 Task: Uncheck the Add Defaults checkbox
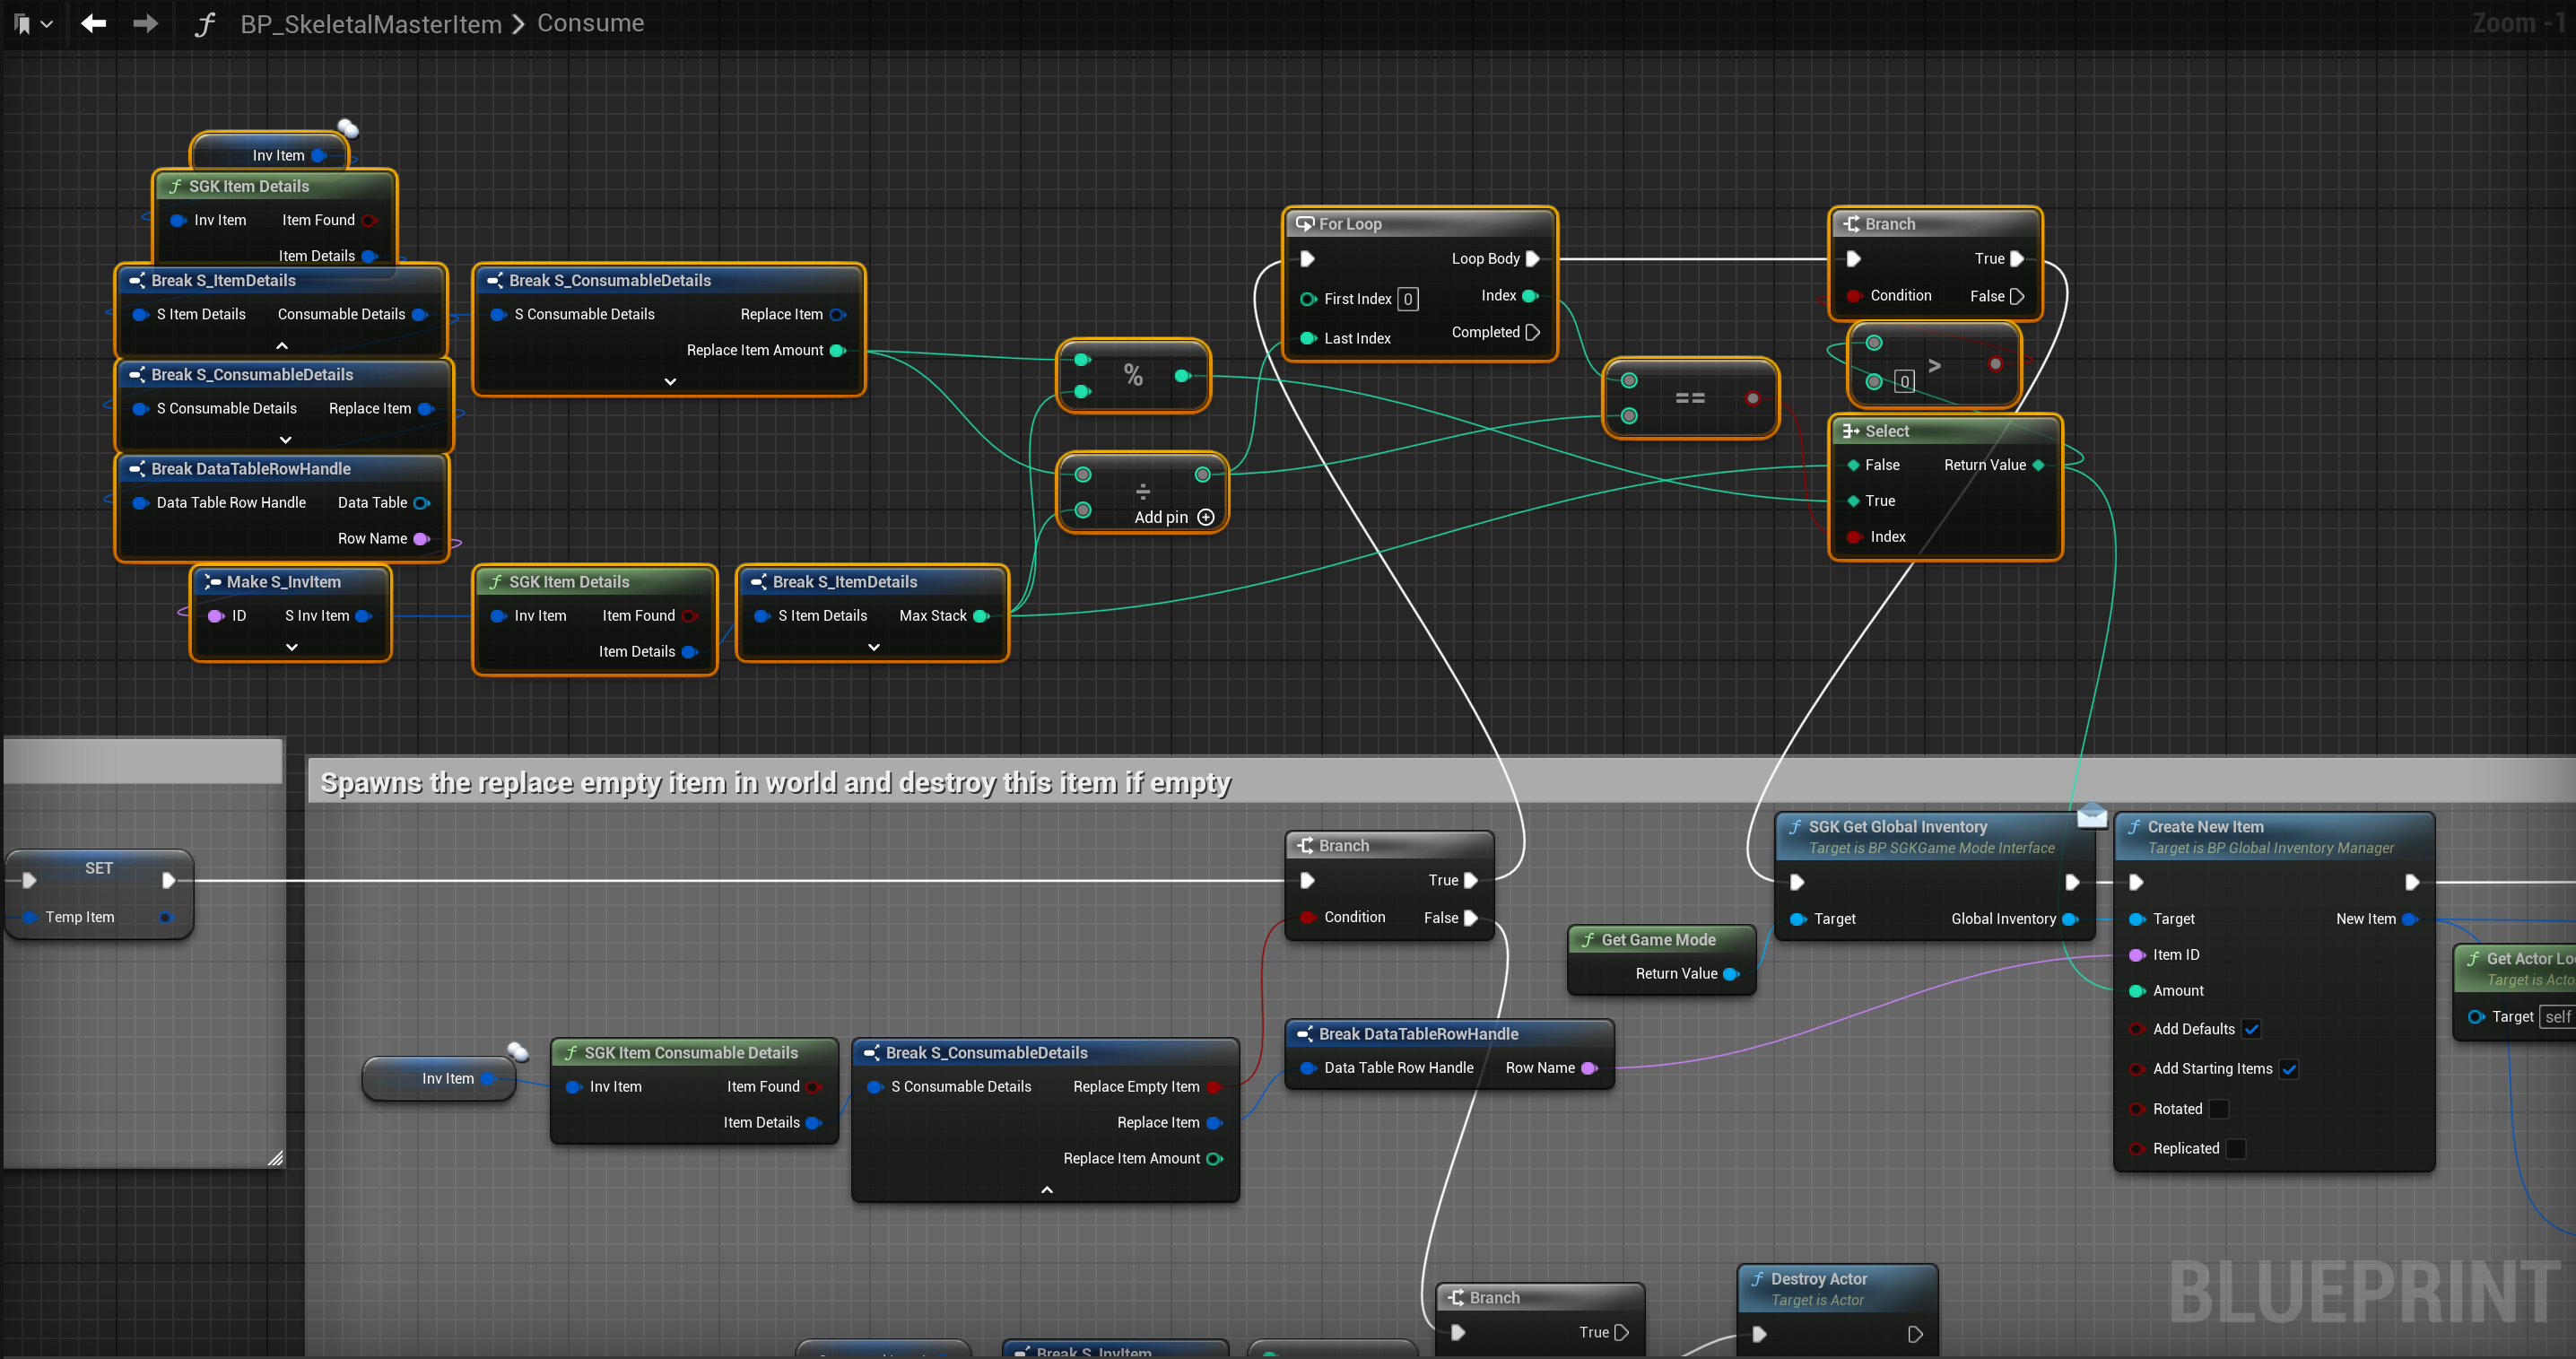click(2251, 1029)
